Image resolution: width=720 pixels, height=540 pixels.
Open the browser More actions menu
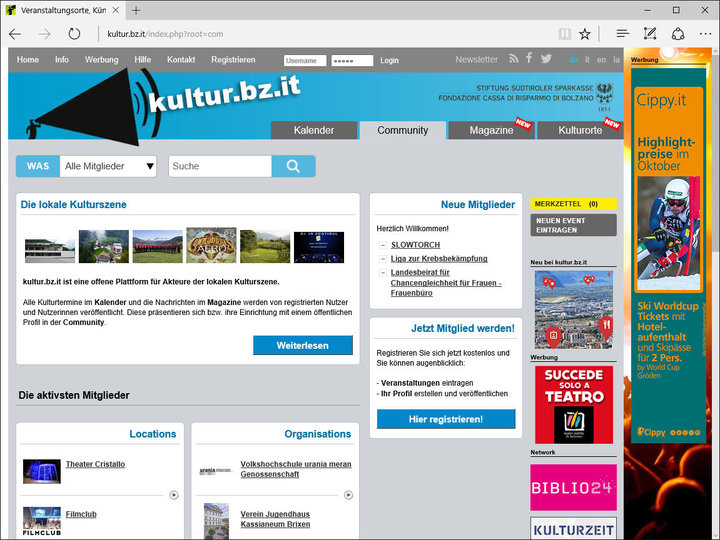[705, 34]
